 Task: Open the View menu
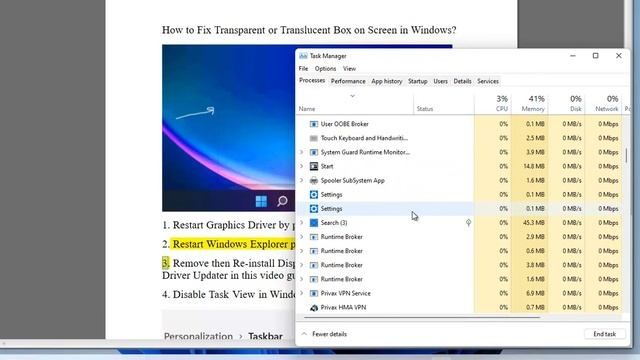coord(349,69)
